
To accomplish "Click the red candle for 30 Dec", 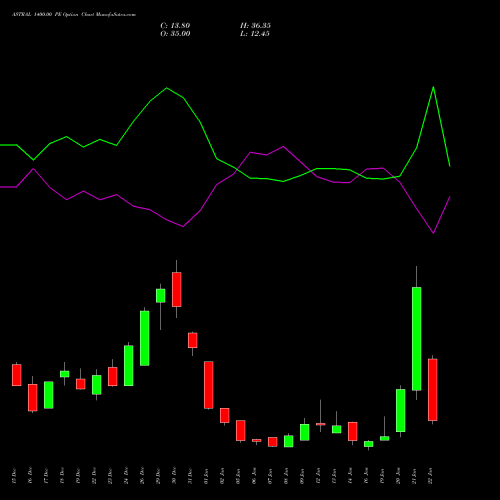I will [177, 289].
